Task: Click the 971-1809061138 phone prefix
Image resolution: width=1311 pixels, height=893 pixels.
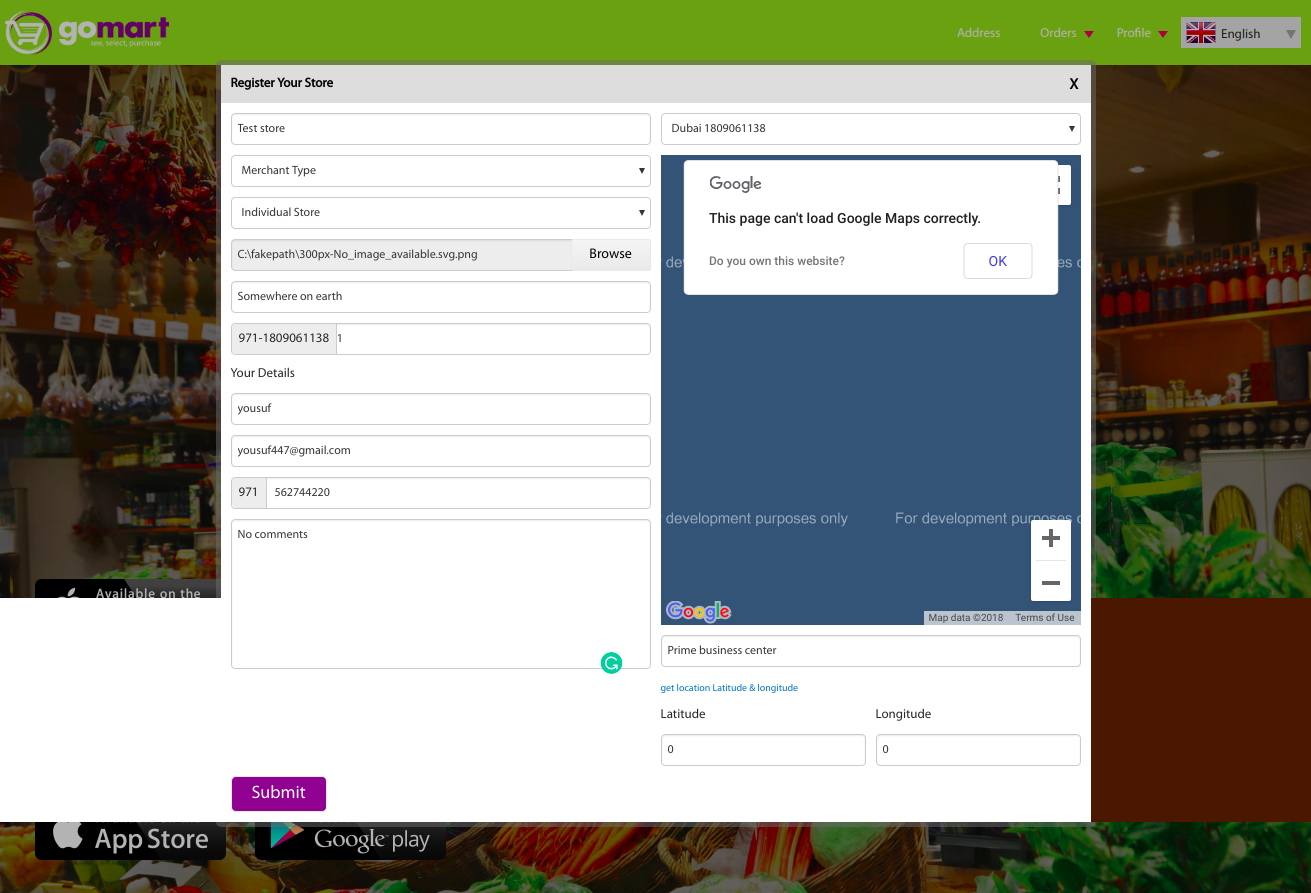Action: (284, 339)
